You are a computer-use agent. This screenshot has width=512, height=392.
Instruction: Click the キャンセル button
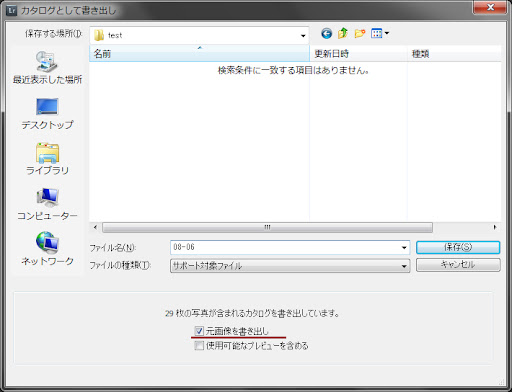point(458,265)
